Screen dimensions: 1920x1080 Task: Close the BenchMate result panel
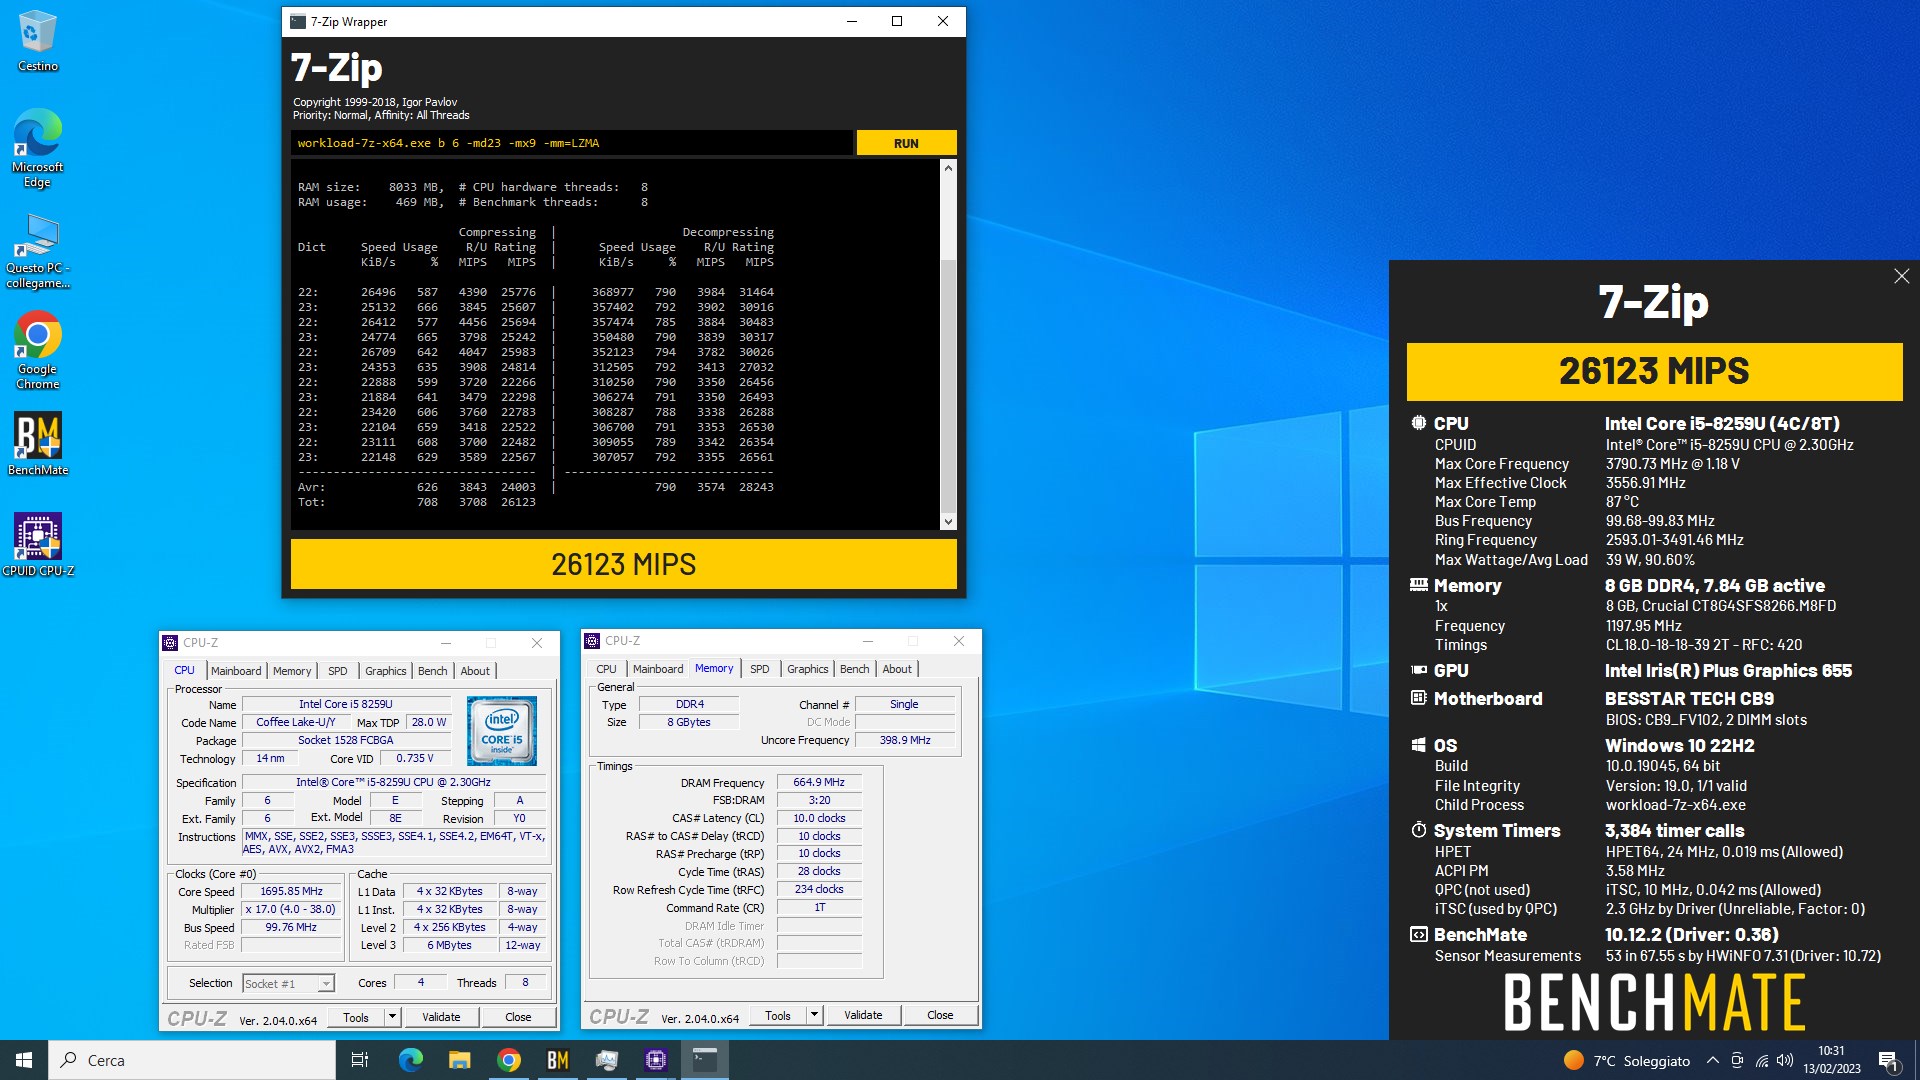[x=1901, y=276]
